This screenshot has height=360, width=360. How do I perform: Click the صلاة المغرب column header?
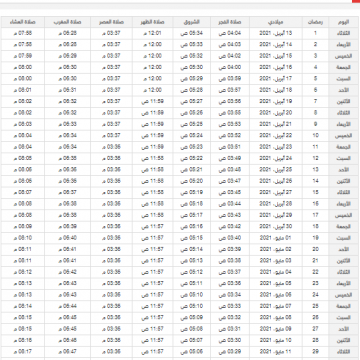[x=67, y=22]
